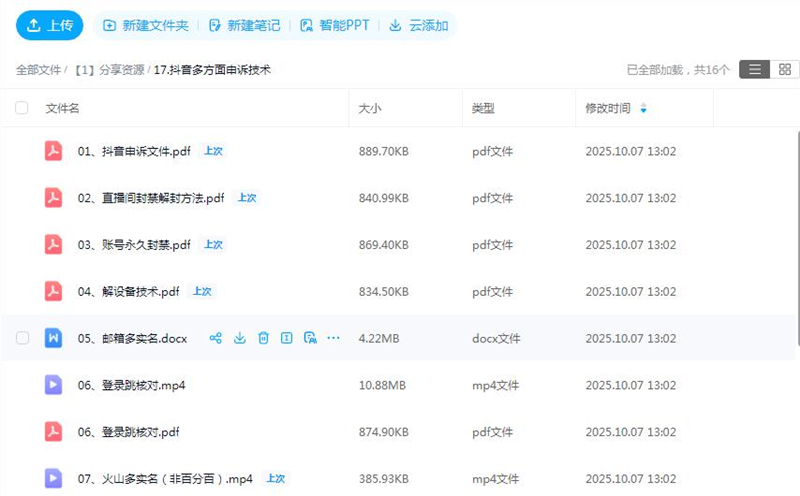Click PDF icon of 03、账号永久封禁.pdf

(54, 244)
